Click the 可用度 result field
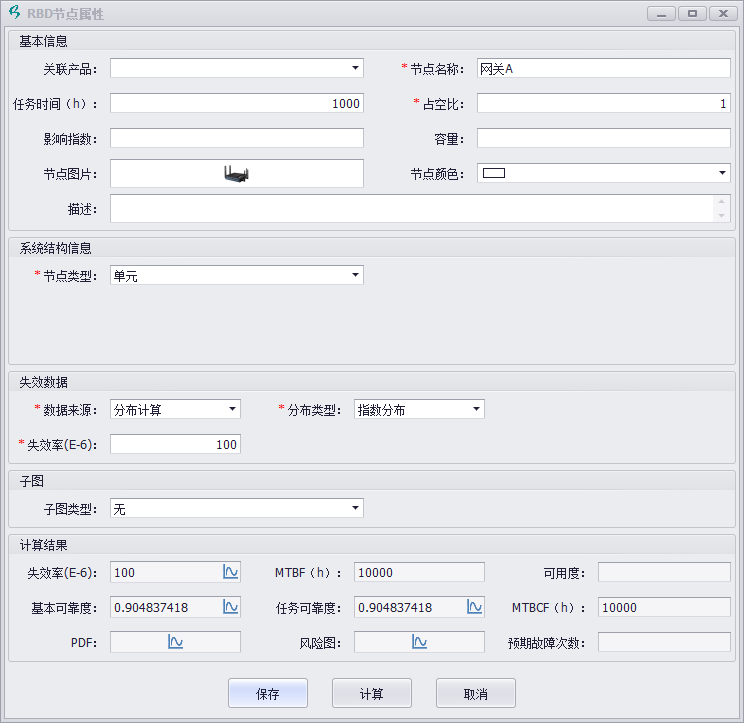 [664, 572]
